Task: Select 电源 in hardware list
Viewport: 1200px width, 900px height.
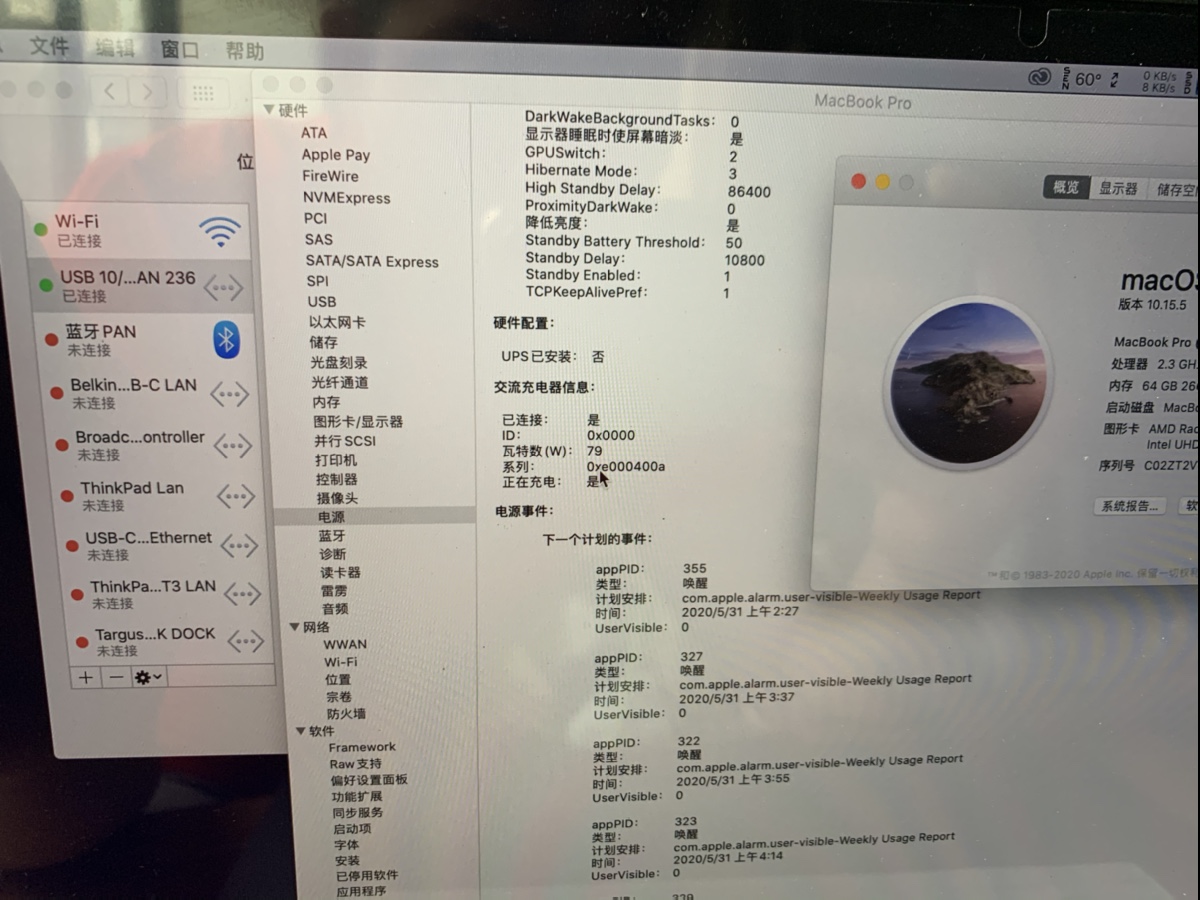Action: [331, 516]
